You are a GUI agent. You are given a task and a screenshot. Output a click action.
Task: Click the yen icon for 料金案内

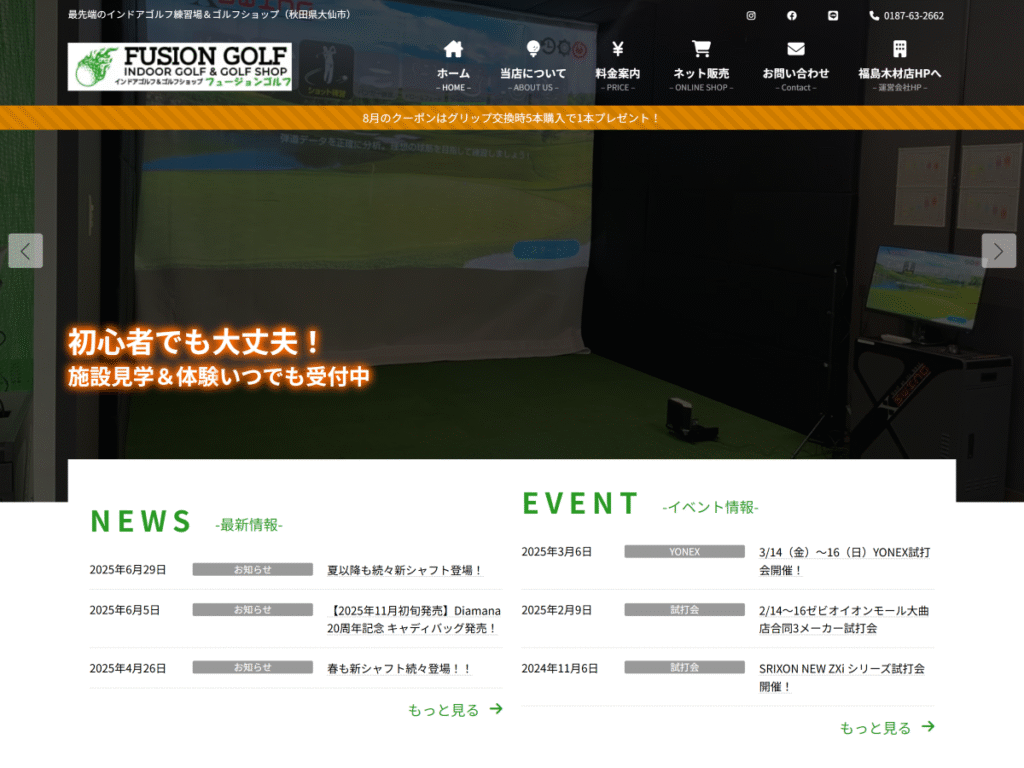[617, 49]
